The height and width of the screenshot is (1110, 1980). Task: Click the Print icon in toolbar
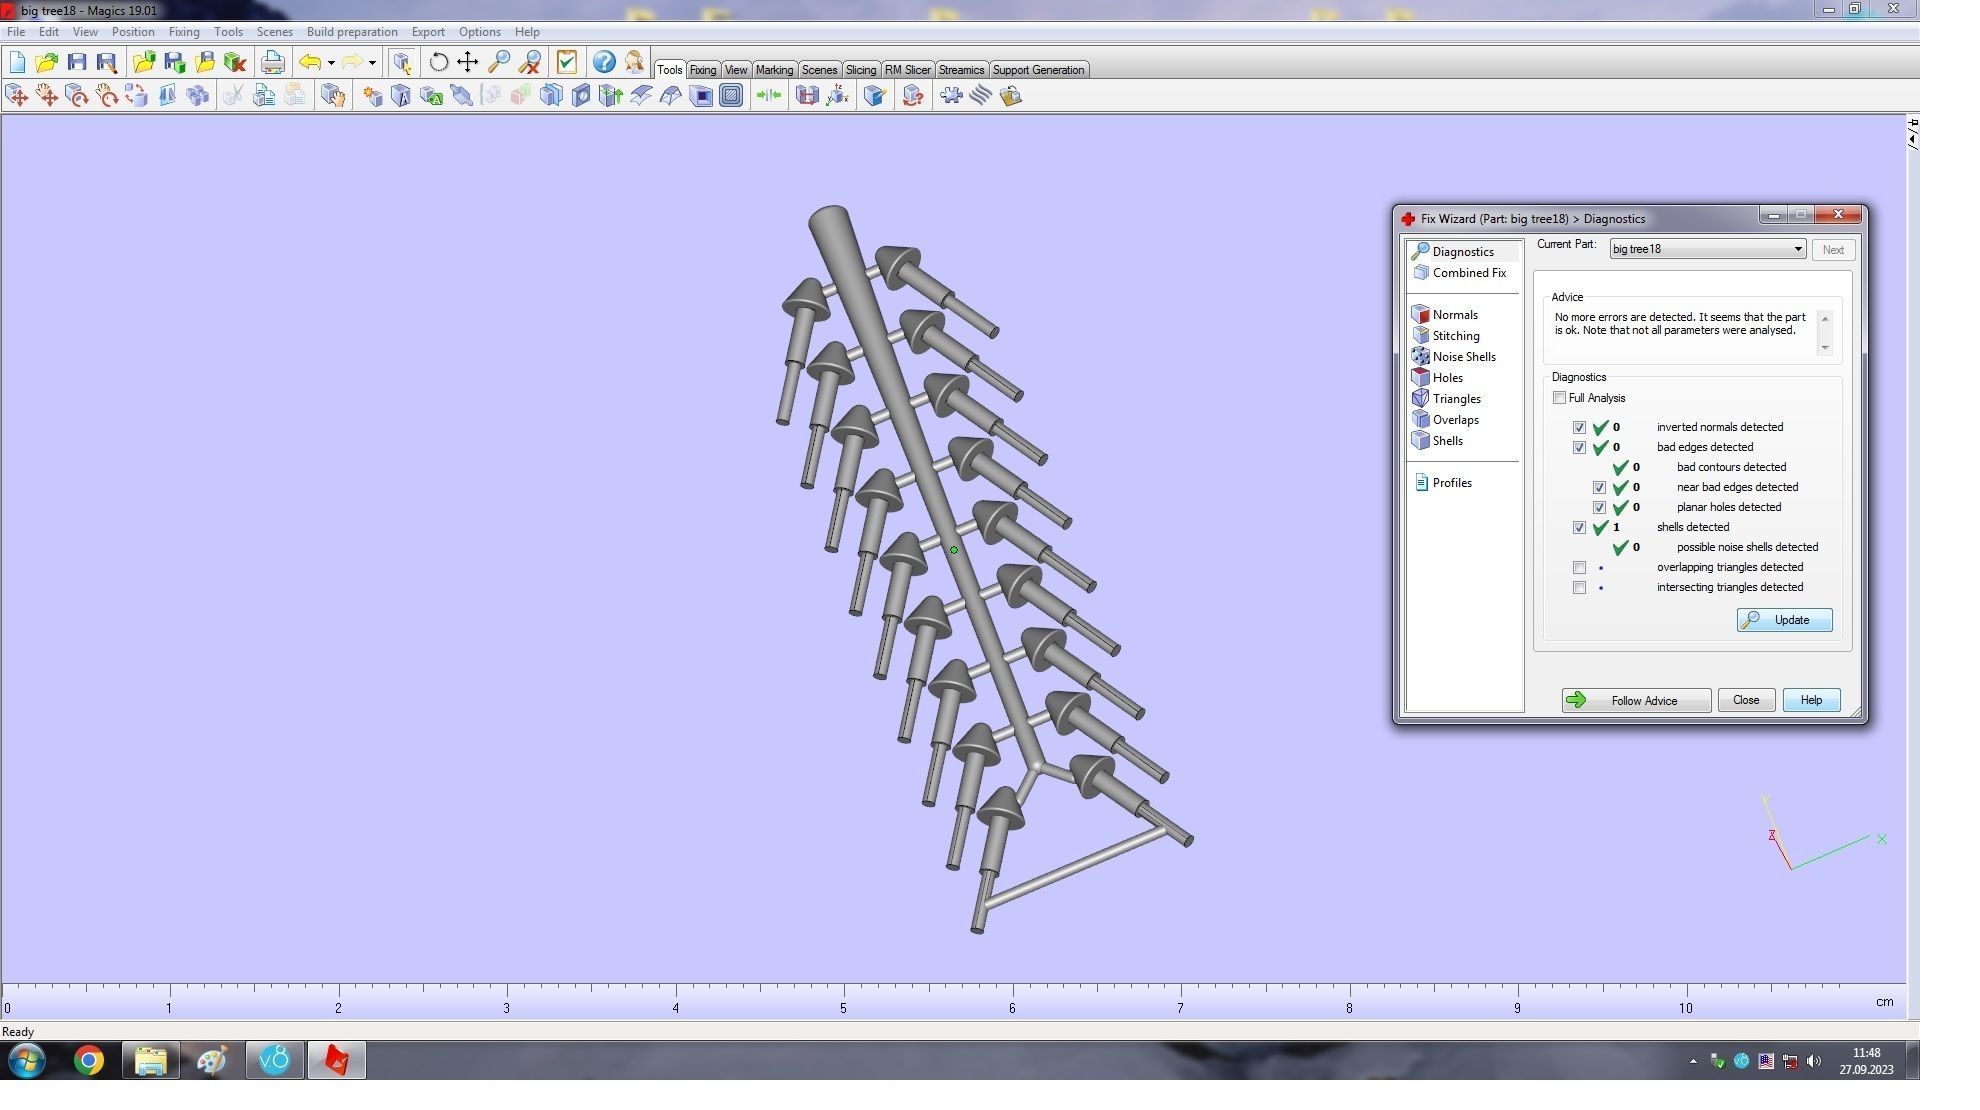pos(272,62)
